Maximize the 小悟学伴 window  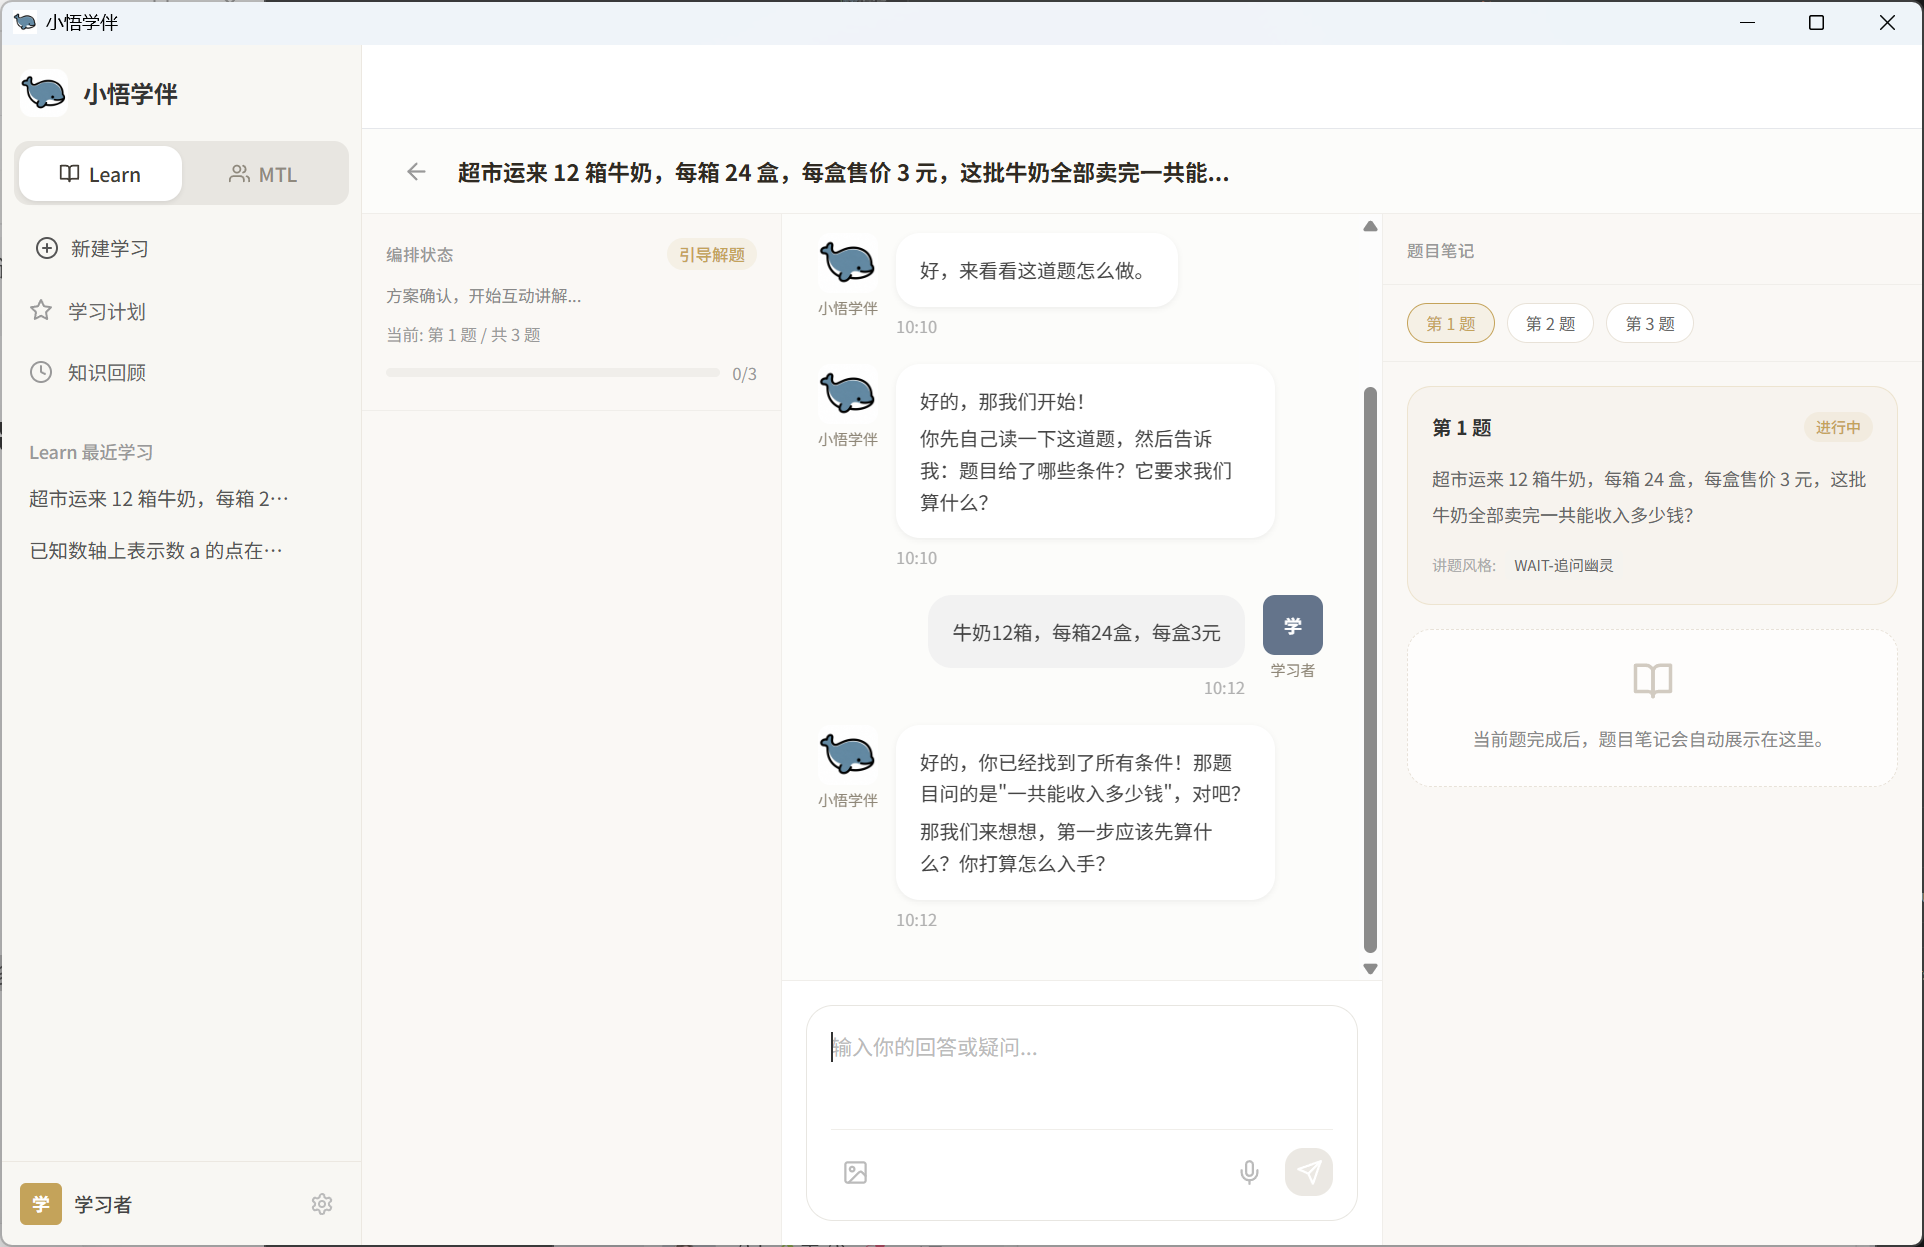click(1817, 22)
